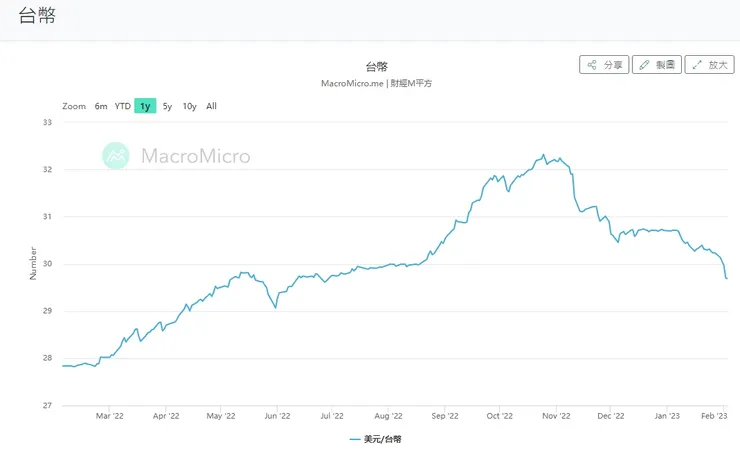740x462 pixels.
Task: Set zoom range to 6m
Action: pos(101,106)
